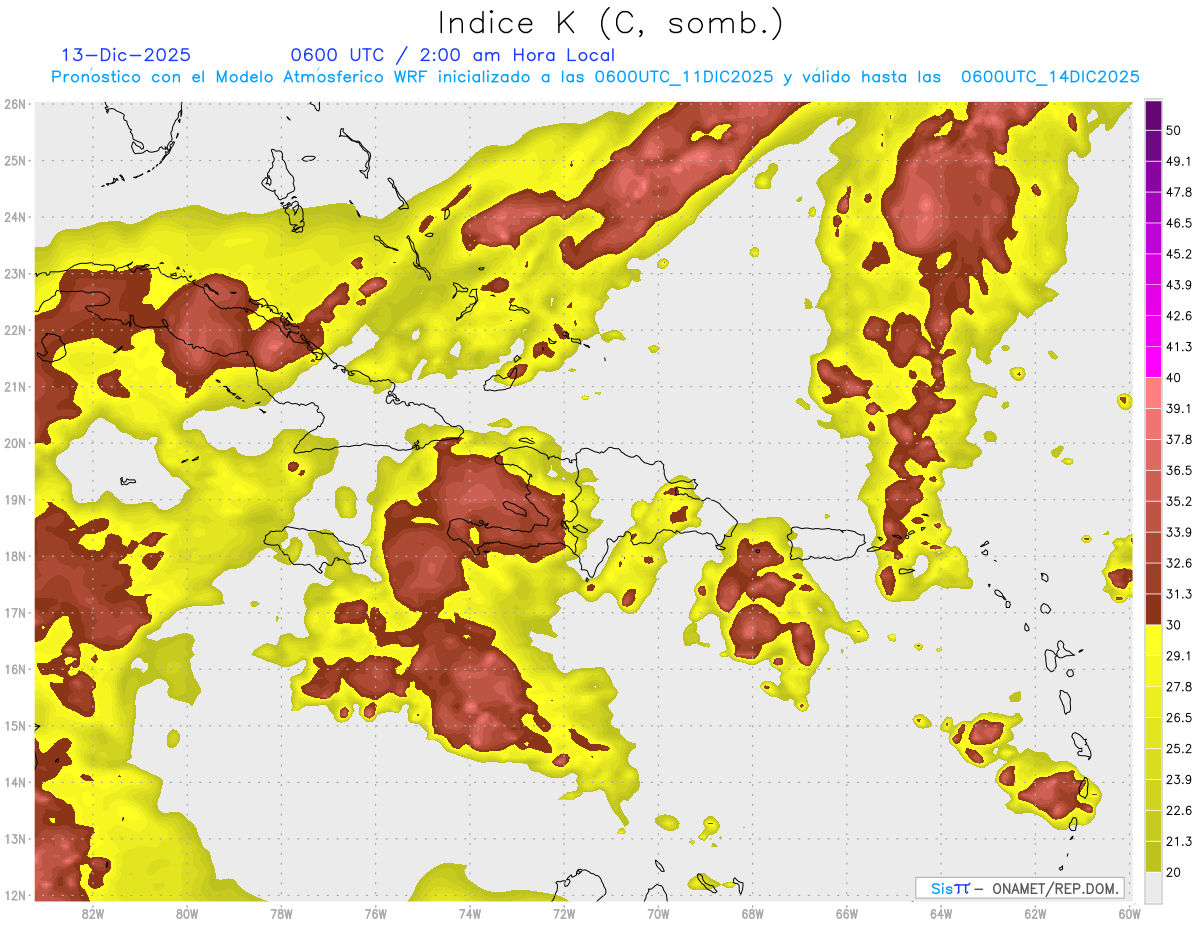Screen dimensions: 1200x927
Task: Click the longitude label '64W'
Action: click(x=941, y=913)
